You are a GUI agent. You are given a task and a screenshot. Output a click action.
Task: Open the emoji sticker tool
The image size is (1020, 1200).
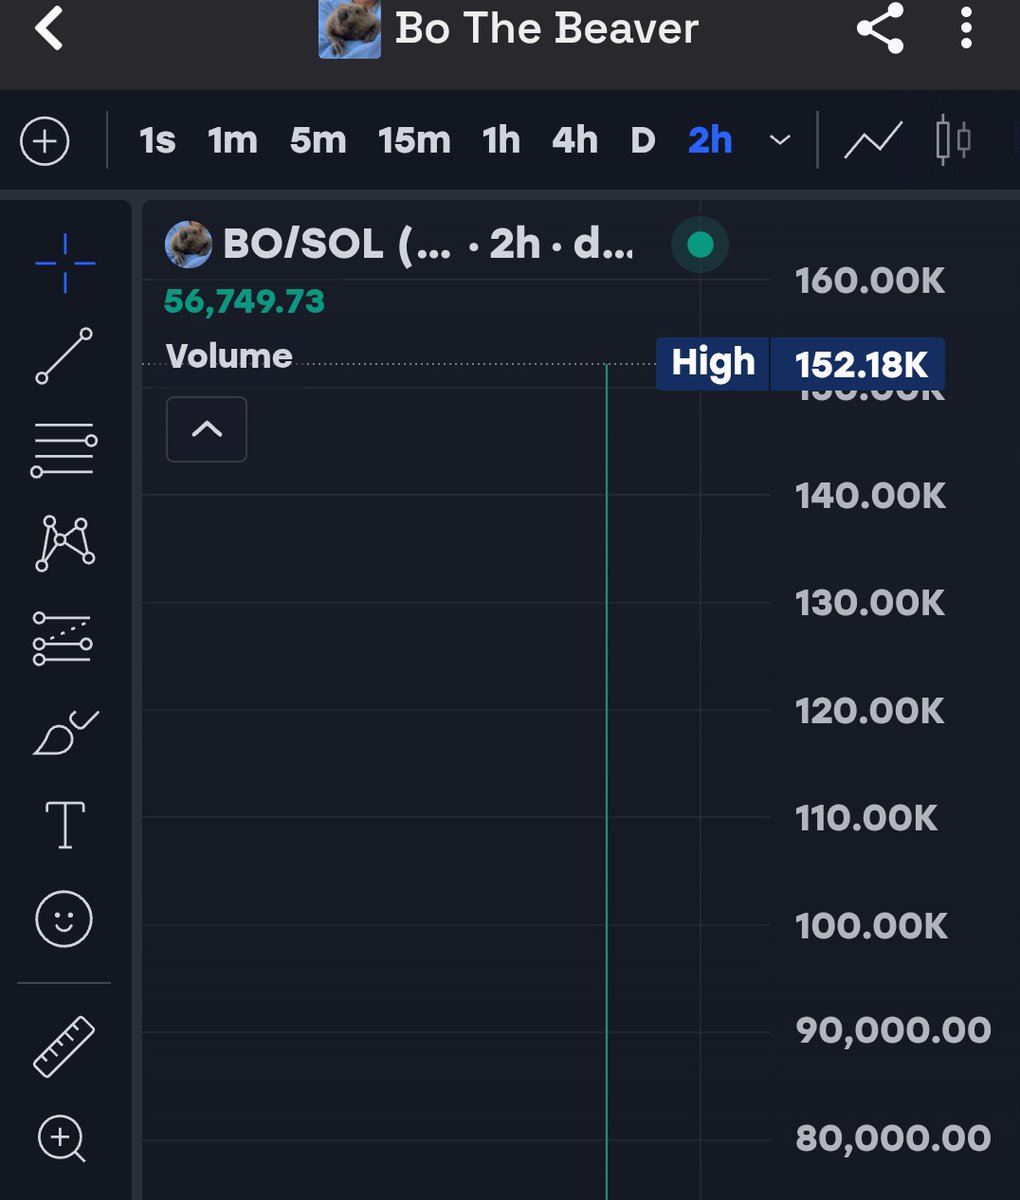click(64, 919)
